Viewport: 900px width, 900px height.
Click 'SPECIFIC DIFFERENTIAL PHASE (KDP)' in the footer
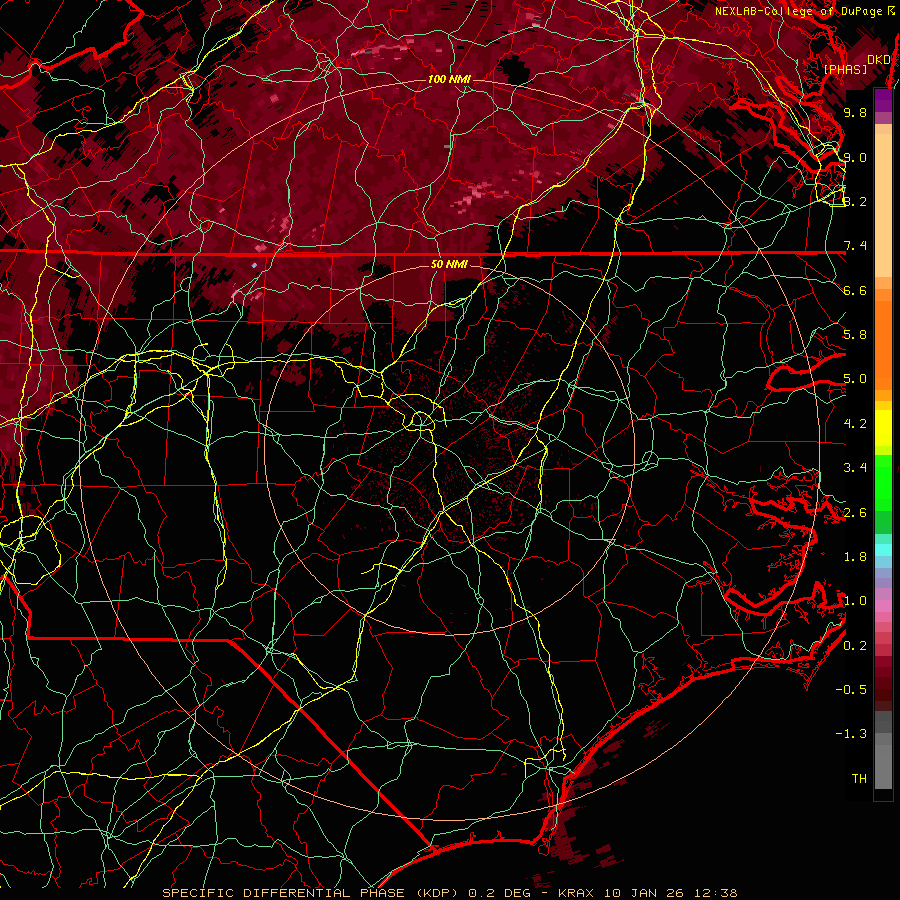(311, 893)
